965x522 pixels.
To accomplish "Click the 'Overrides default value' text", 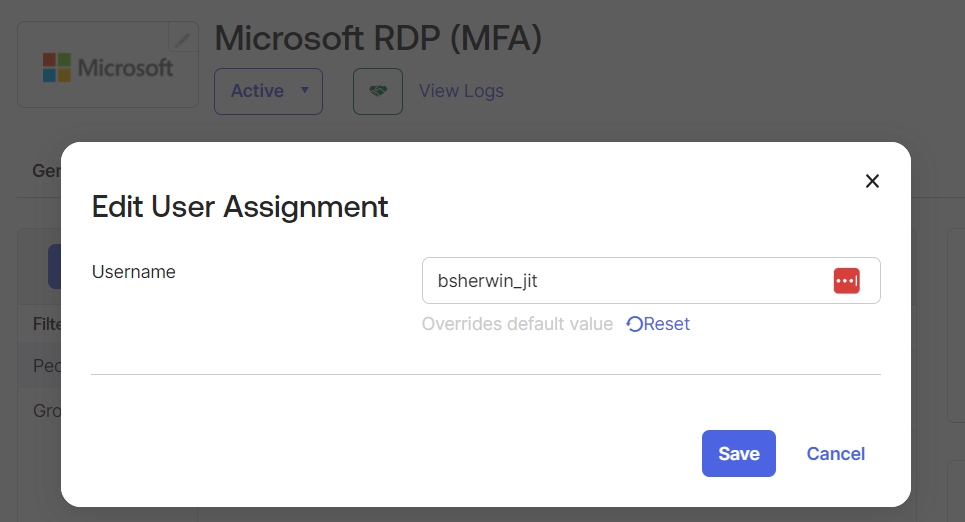I will click(517, 324).
